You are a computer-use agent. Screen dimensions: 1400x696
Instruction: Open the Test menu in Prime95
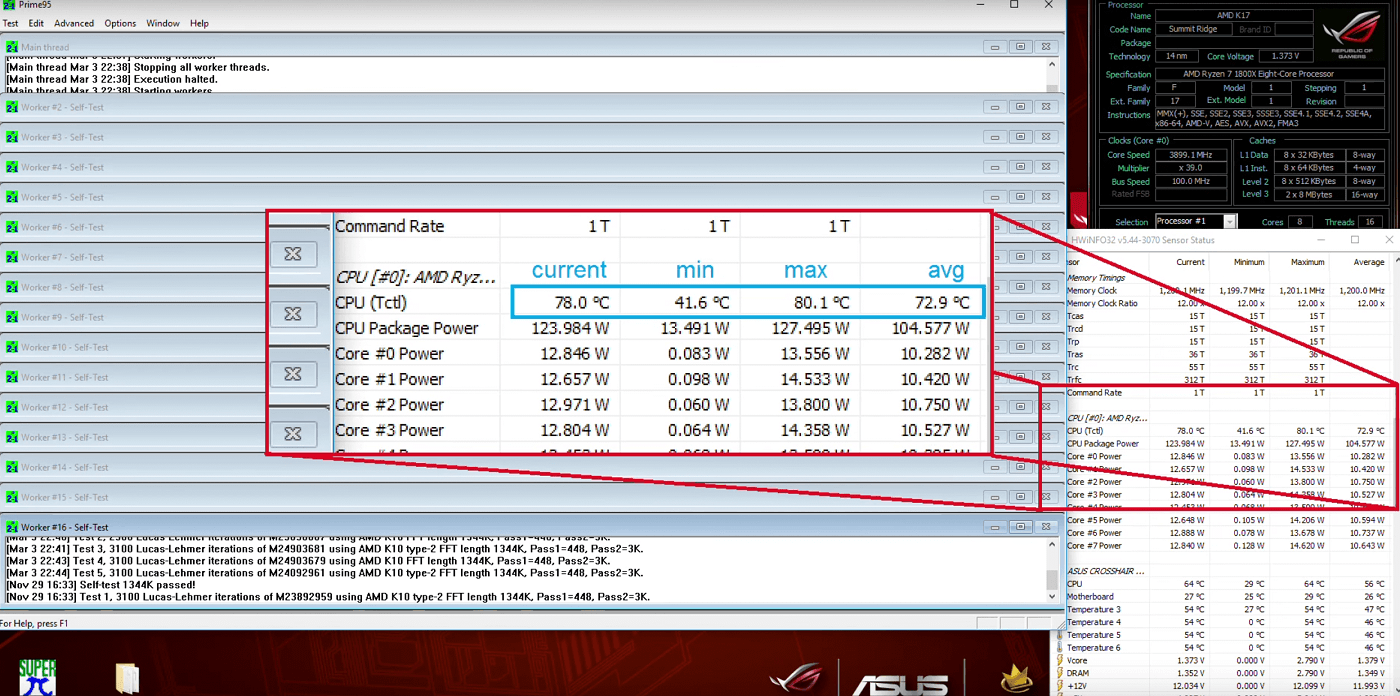(10, 23)
